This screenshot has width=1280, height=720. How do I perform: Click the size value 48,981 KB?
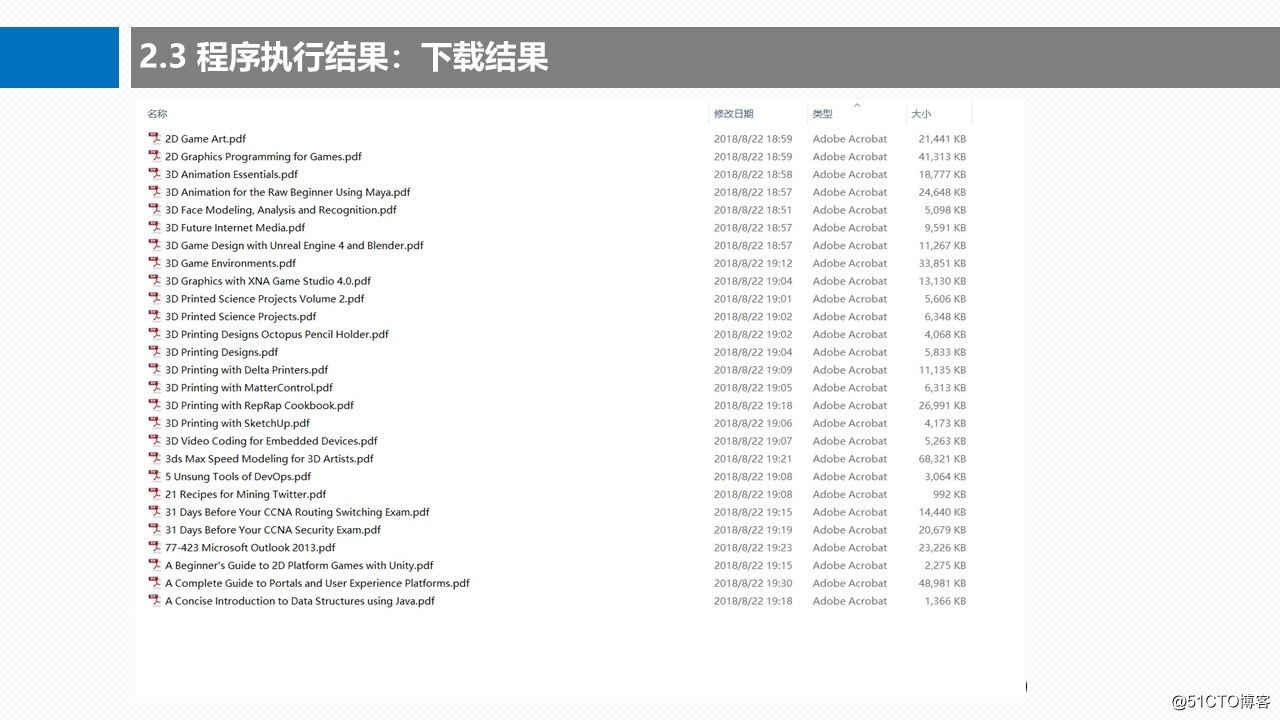[942, 583]
